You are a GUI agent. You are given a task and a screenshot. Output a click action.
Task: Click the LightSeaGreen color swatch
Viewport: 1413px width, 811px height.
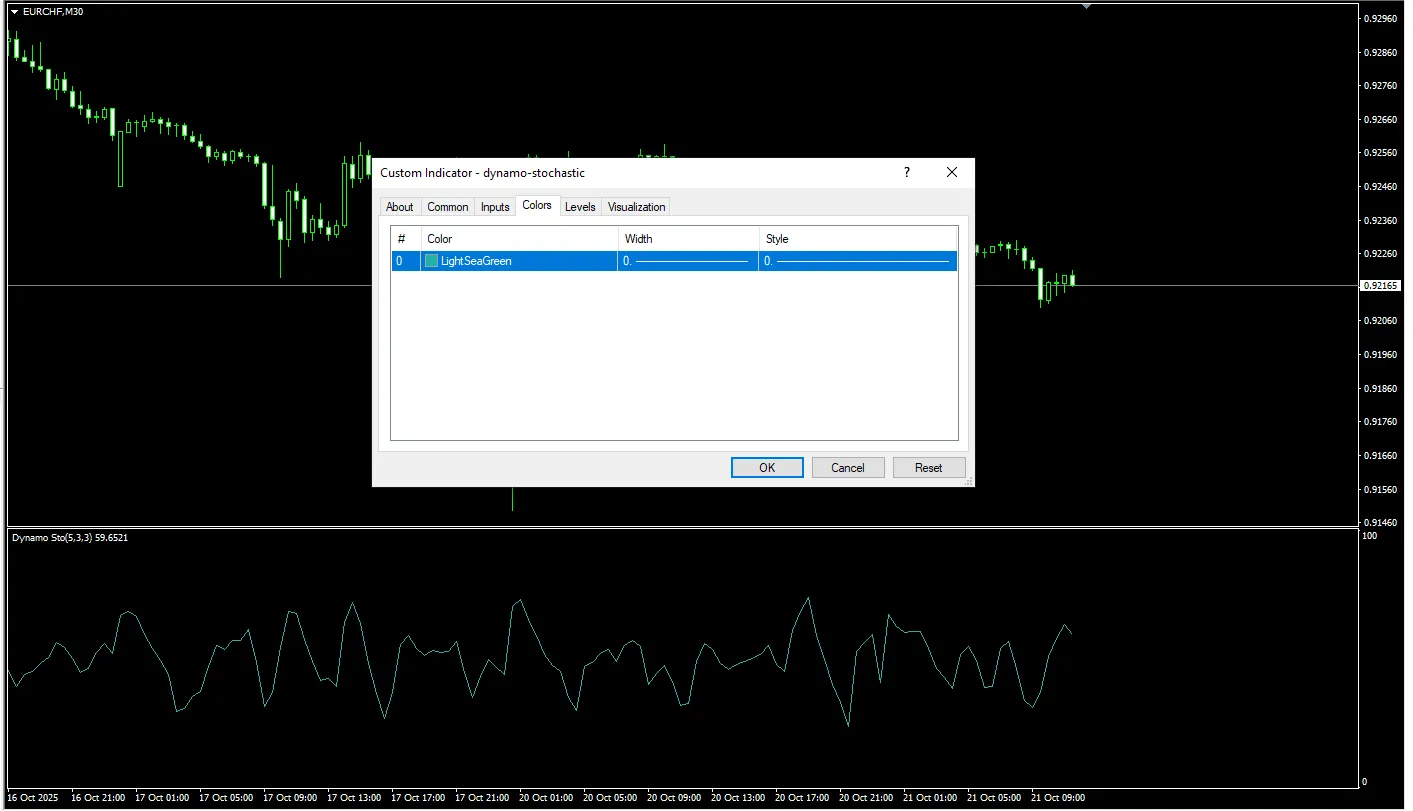(432, 261)
